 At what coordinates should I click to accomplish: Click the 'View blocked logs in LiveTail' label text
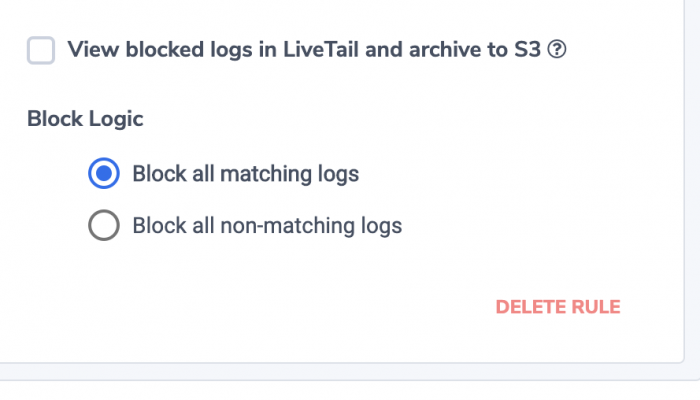click(213, 49)
